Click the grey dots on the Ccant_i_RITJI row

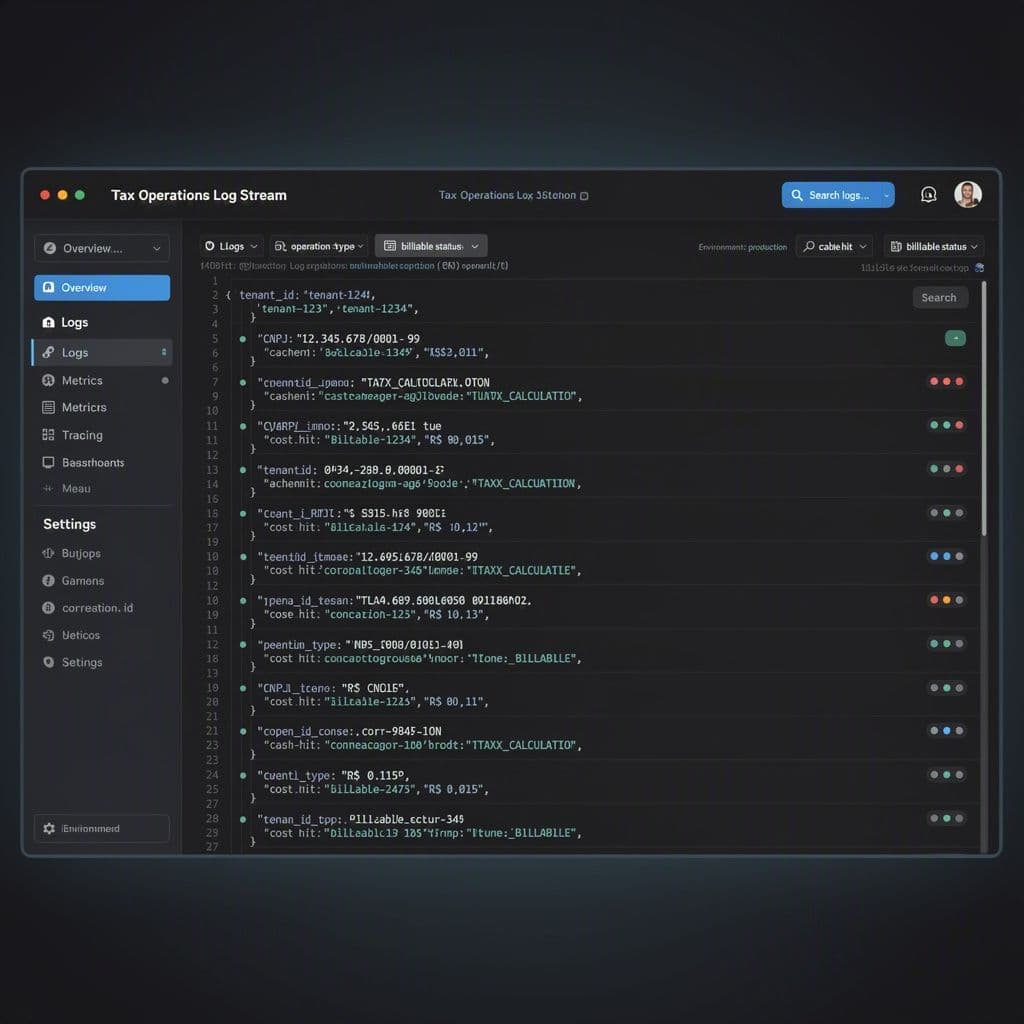coord(946,513)
